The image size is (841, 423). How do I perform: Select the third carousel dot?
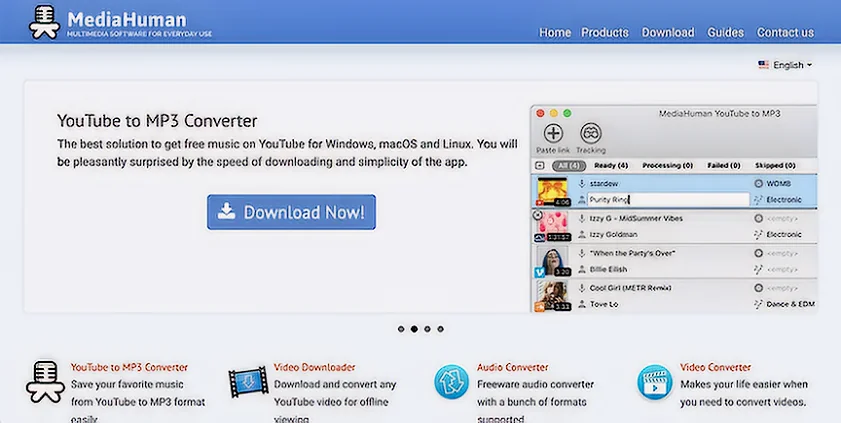[x=427, y=329]
